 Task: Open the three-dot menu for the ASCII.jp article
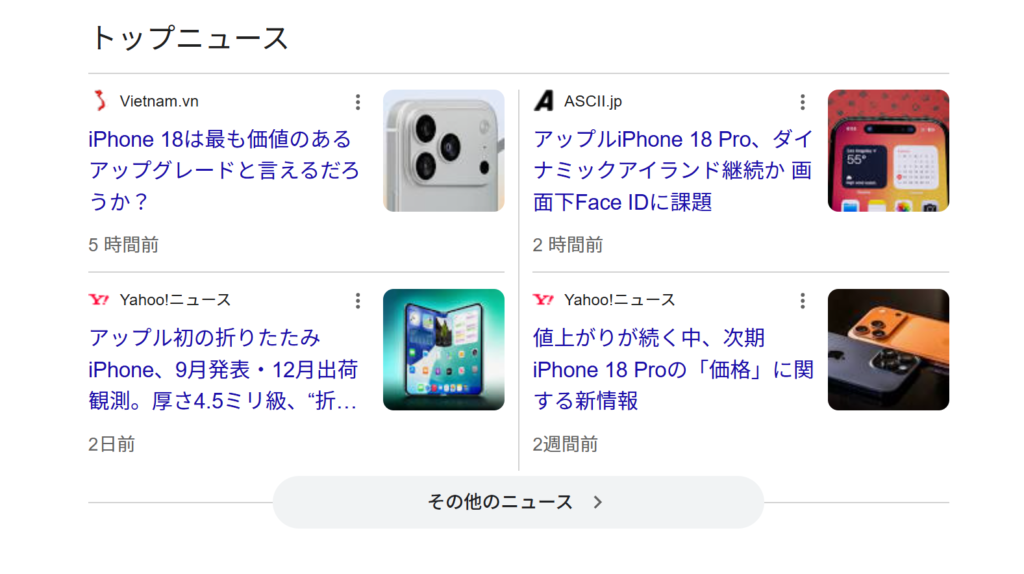[801, 102]
